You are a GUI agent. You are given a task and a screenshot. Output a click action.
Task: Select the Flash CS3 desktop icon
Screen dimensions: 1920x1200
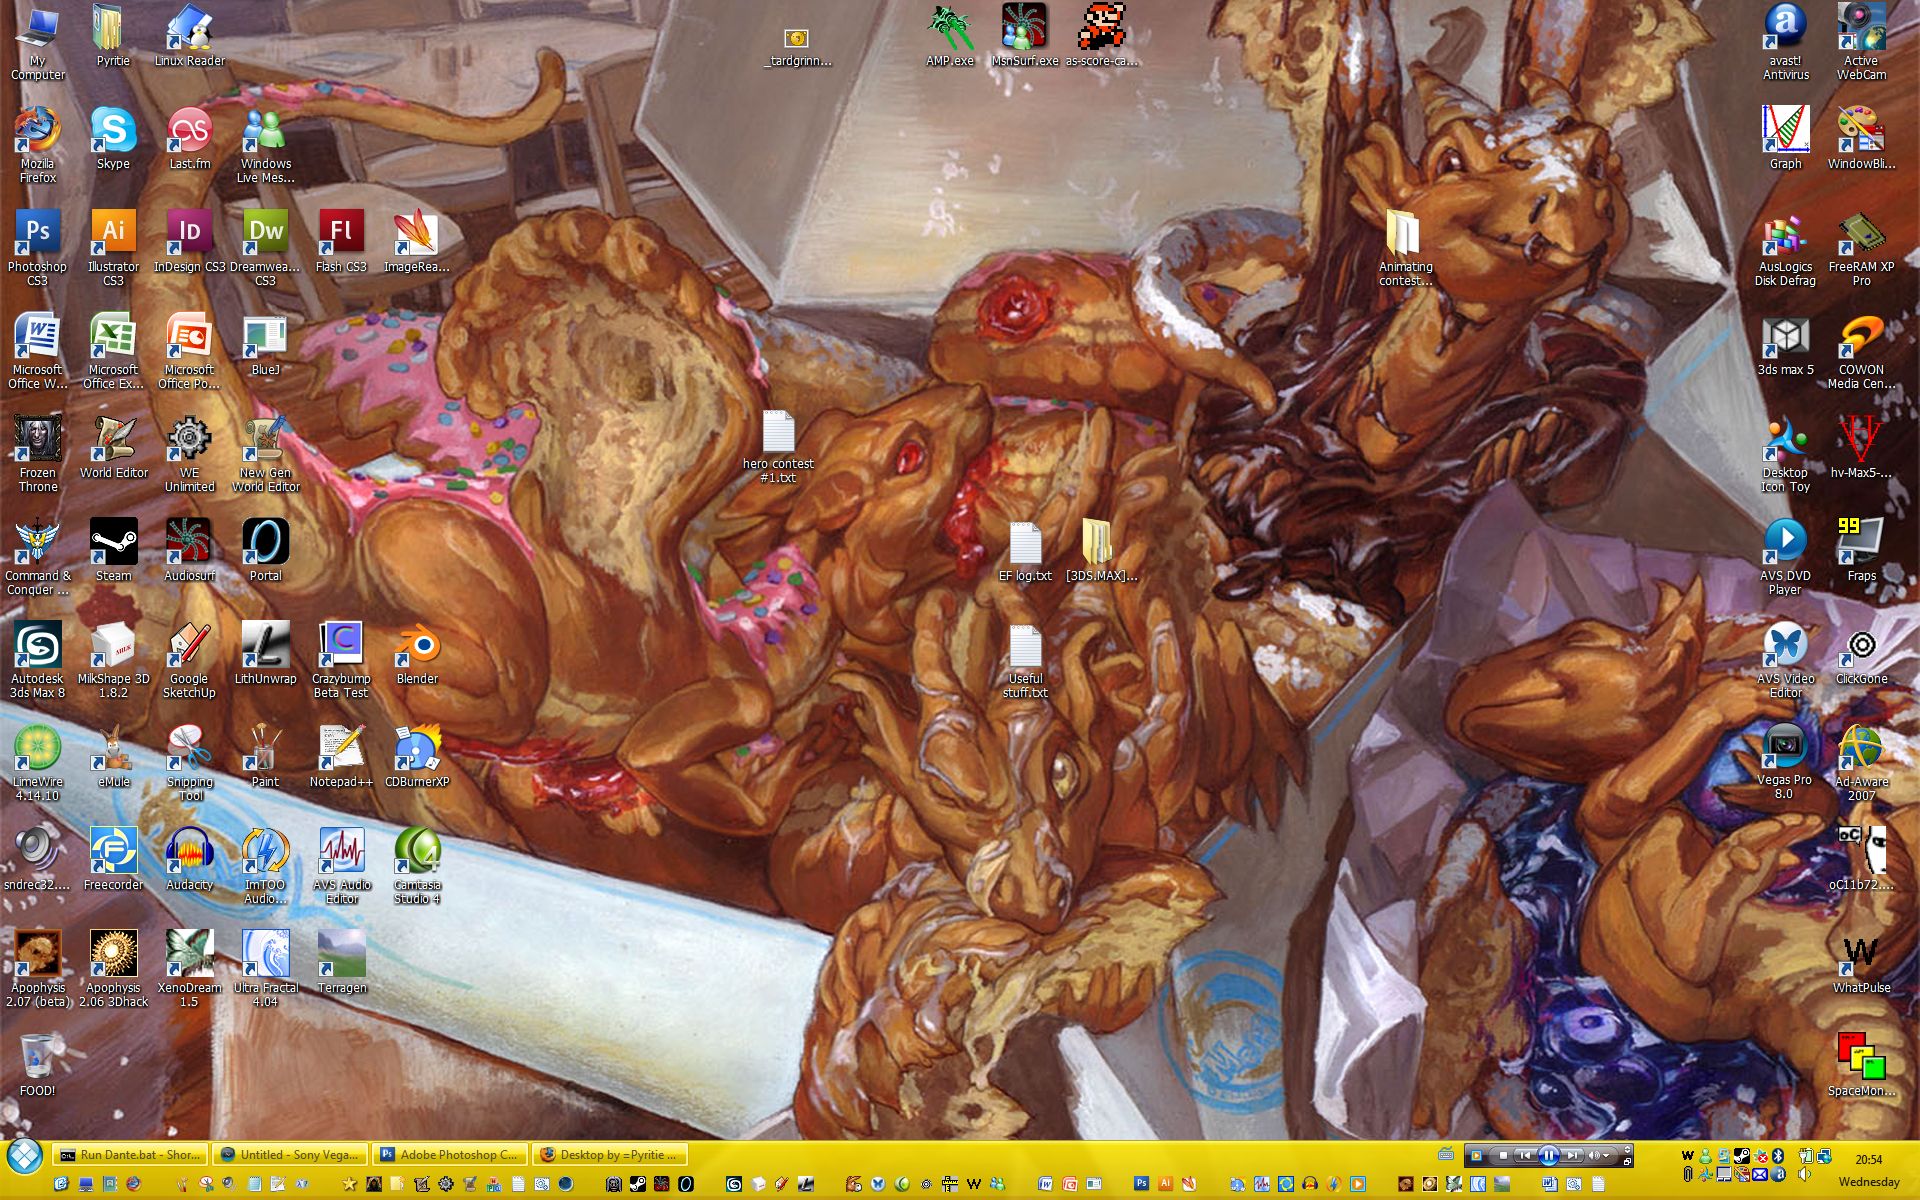click(341, 240)
